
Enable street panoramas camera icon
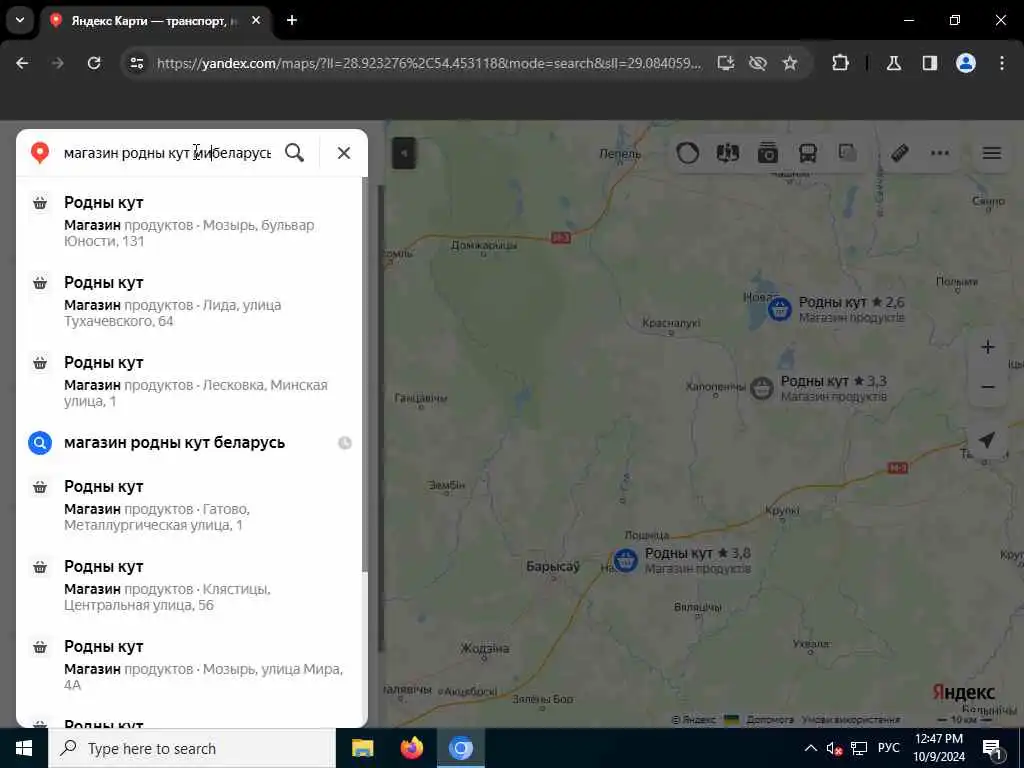tap(768, 153)
